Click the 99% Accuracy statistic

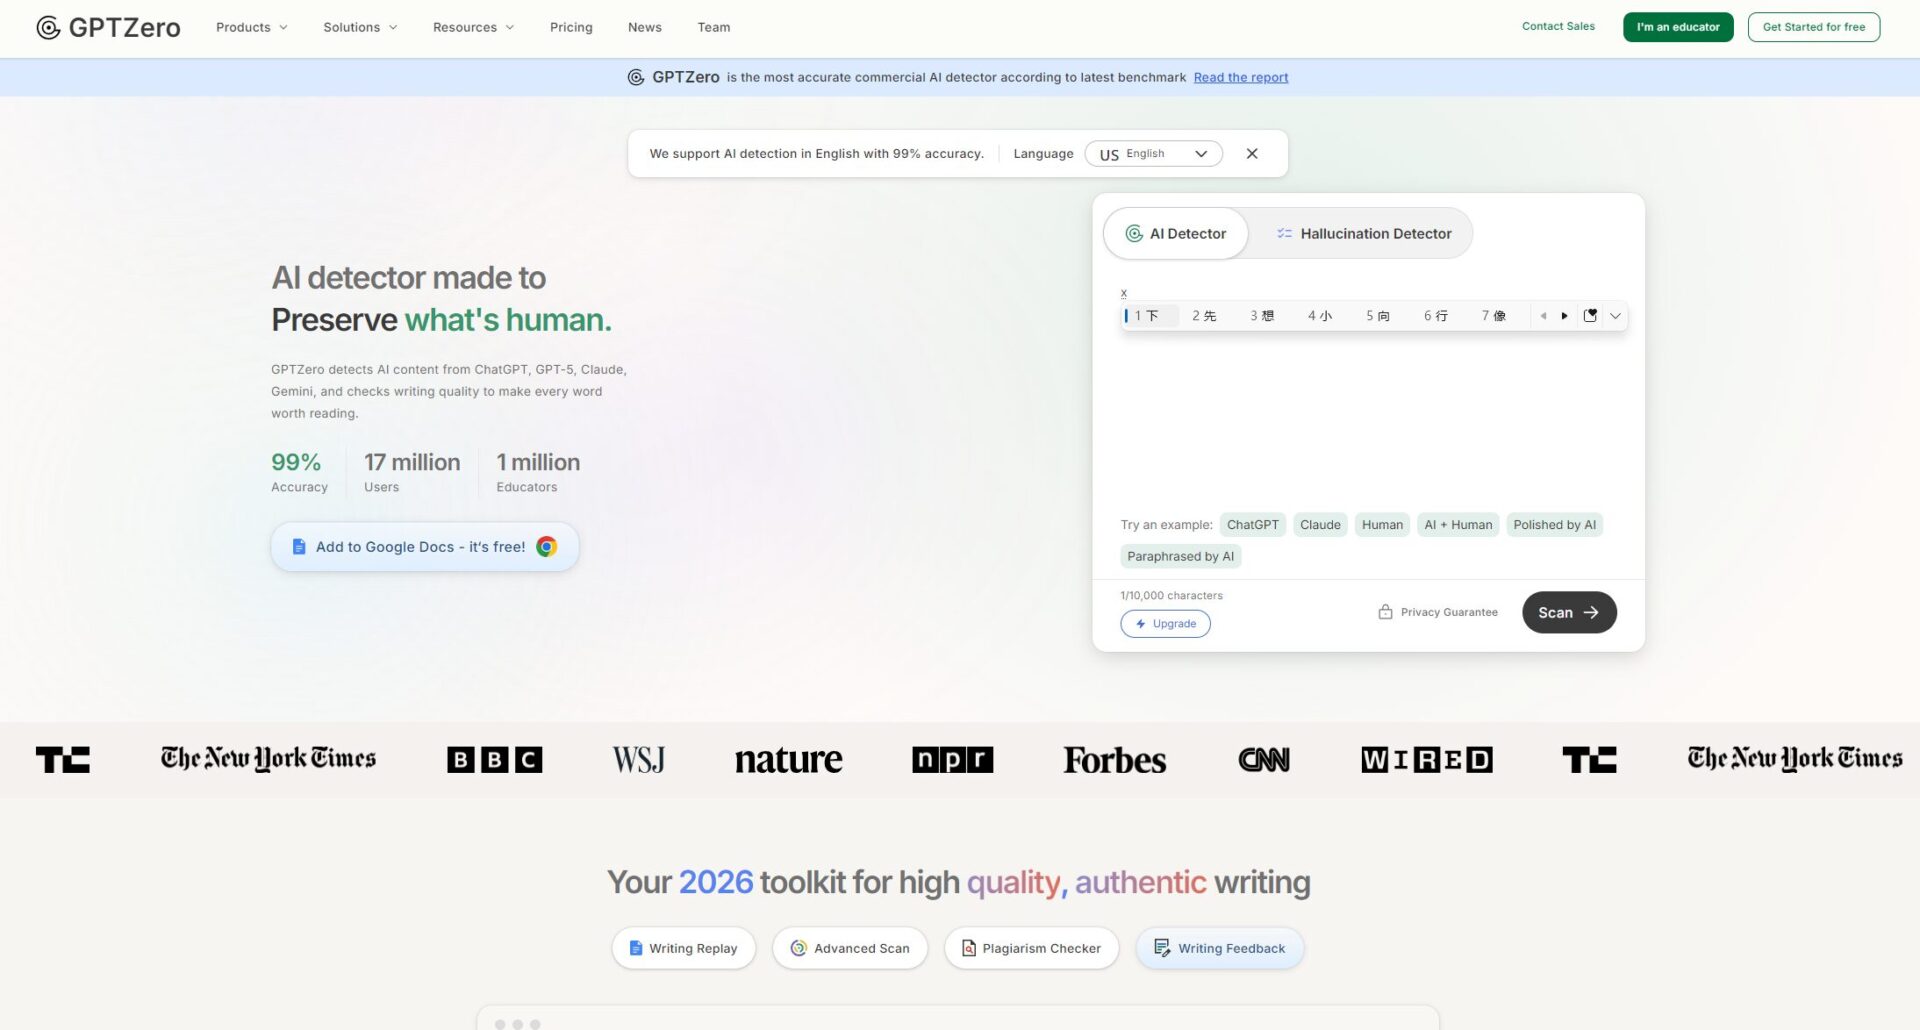pyautogui.click(x=299, y=472)
